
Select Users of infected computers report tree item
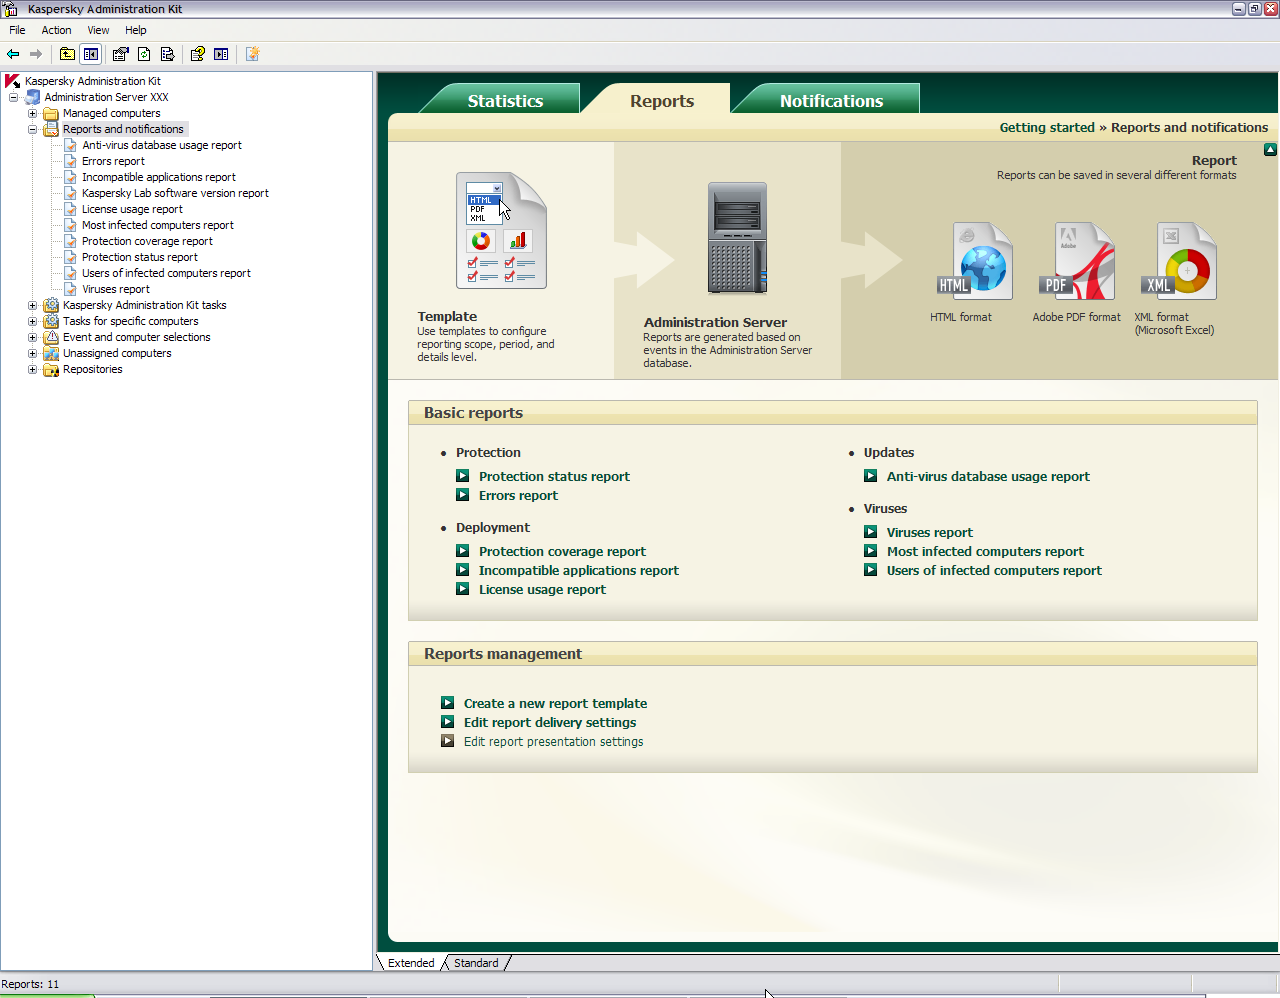point(166,273)
